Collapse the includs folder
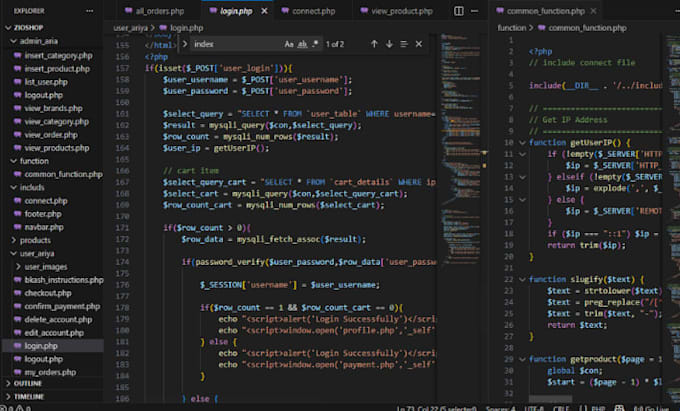 (x=13, y=187)
